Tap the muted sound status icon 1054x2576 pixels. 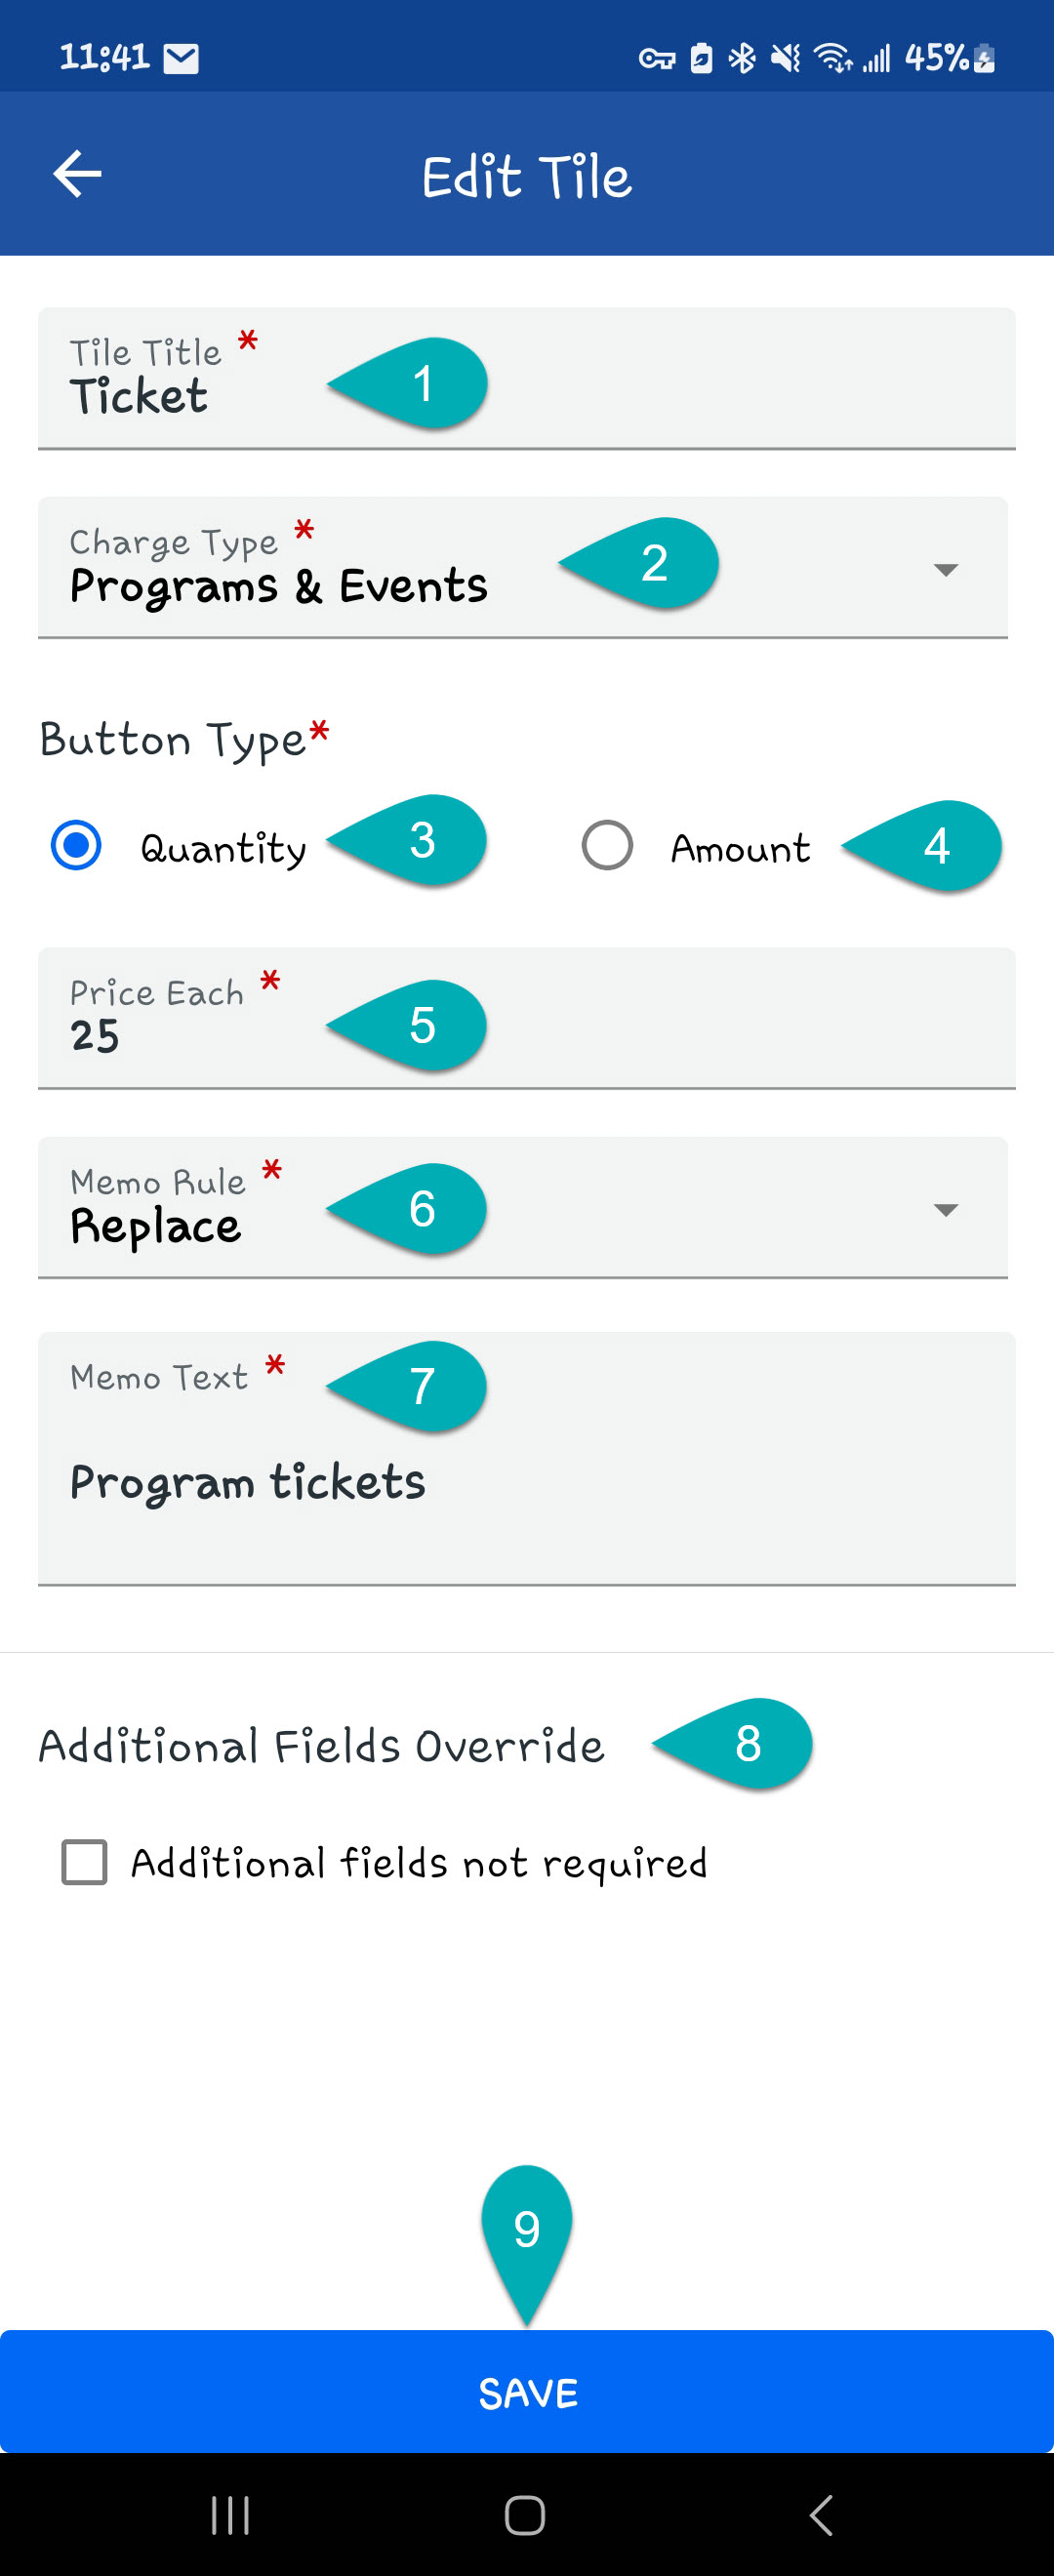click(x=785, y=59)
